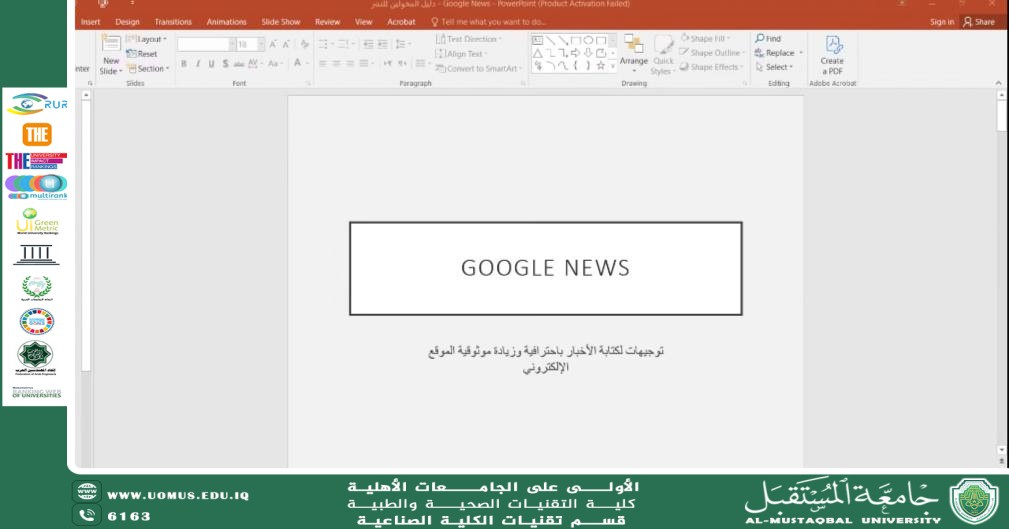Click the Tell me what you want search box
The height and width of the screenshot is (529, 1009).
488,22
